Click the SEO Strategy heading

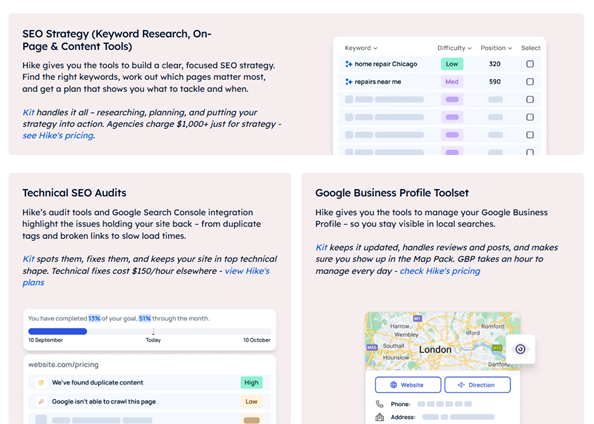point(117,40)
